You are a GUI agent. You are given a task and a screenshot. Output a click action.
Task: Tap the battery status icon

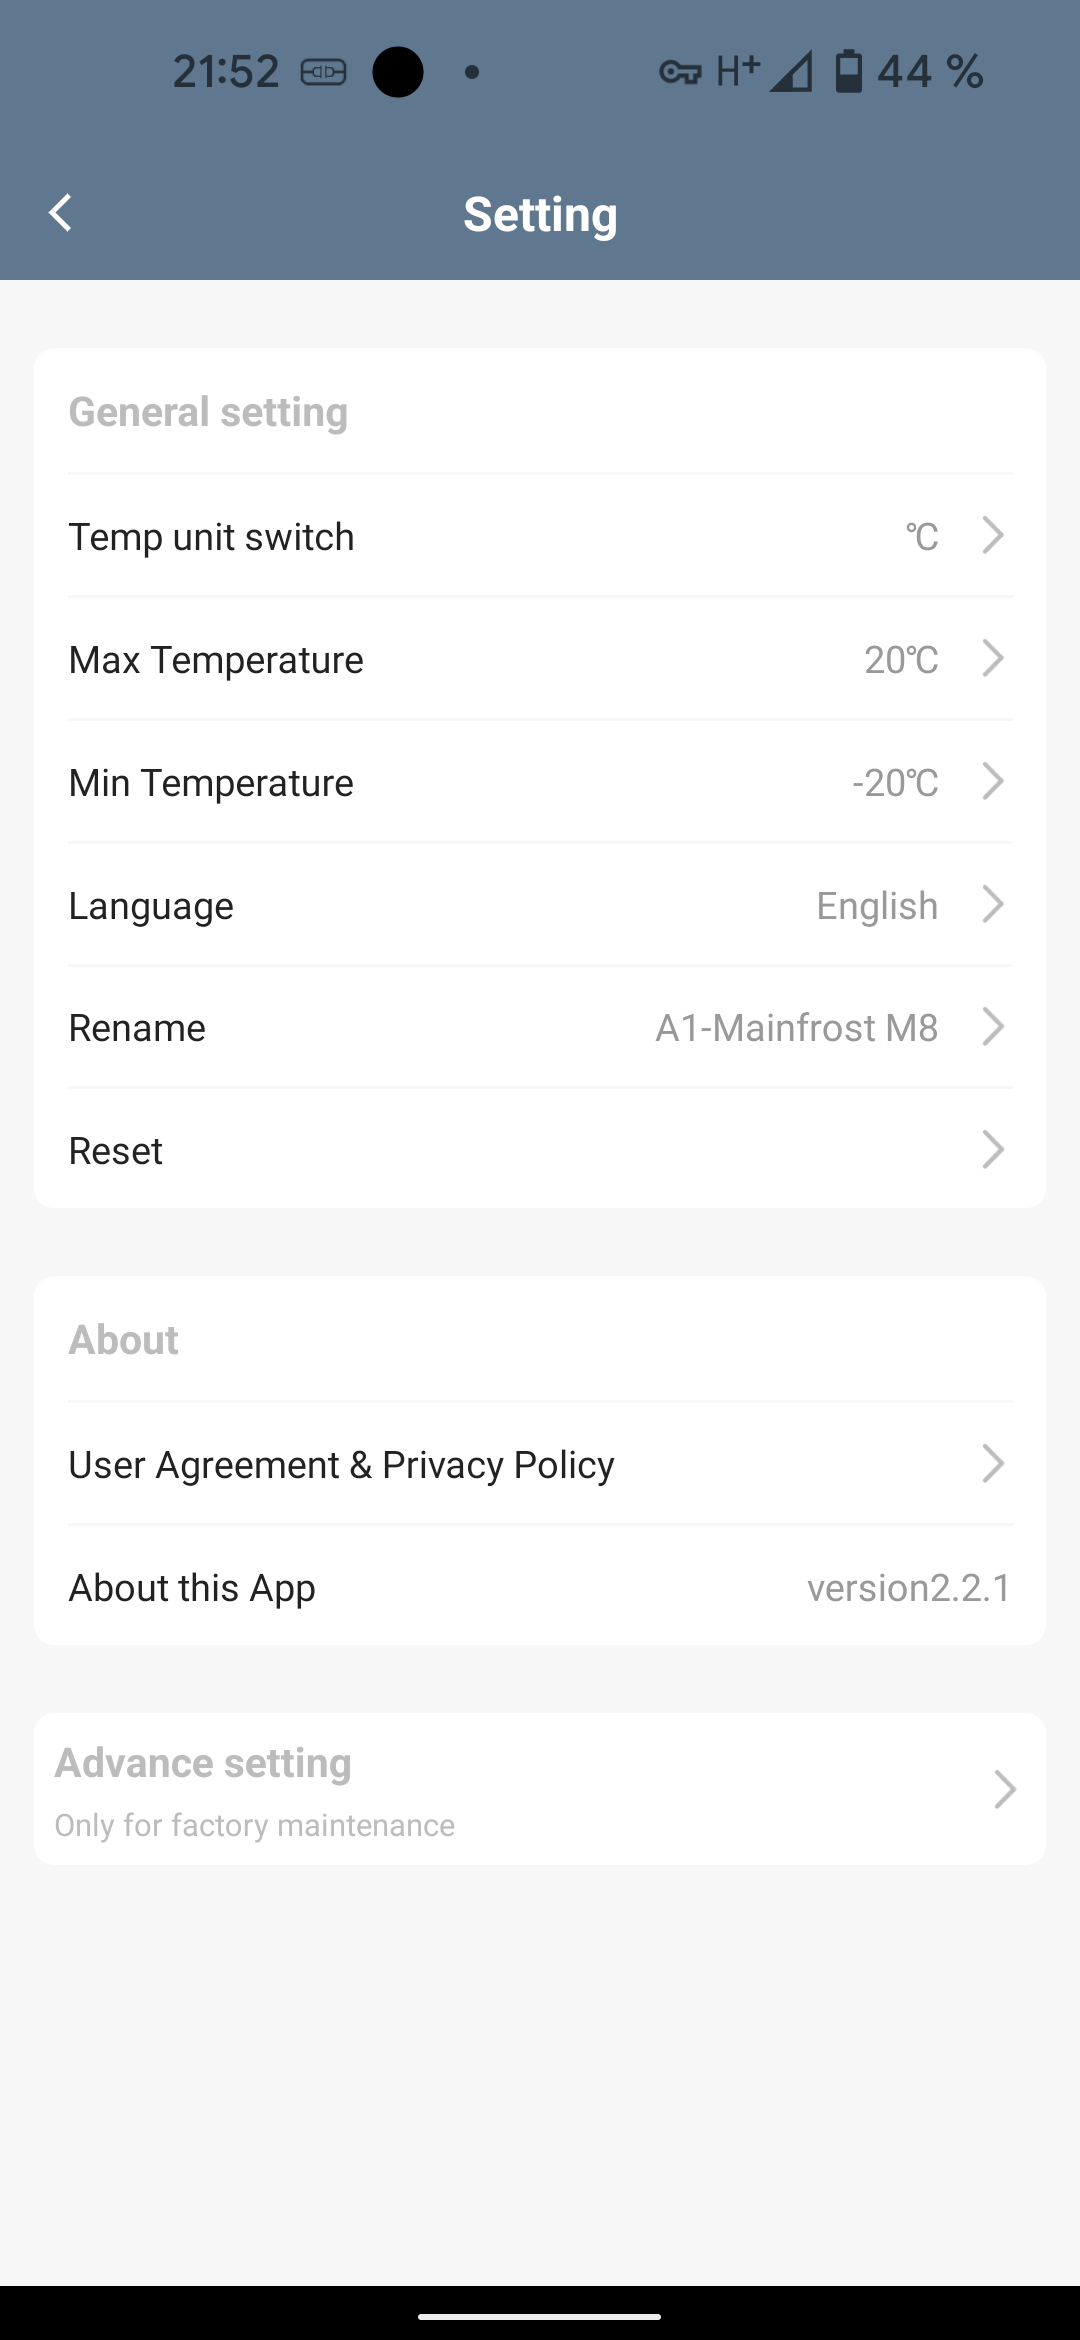click(848, 72)
